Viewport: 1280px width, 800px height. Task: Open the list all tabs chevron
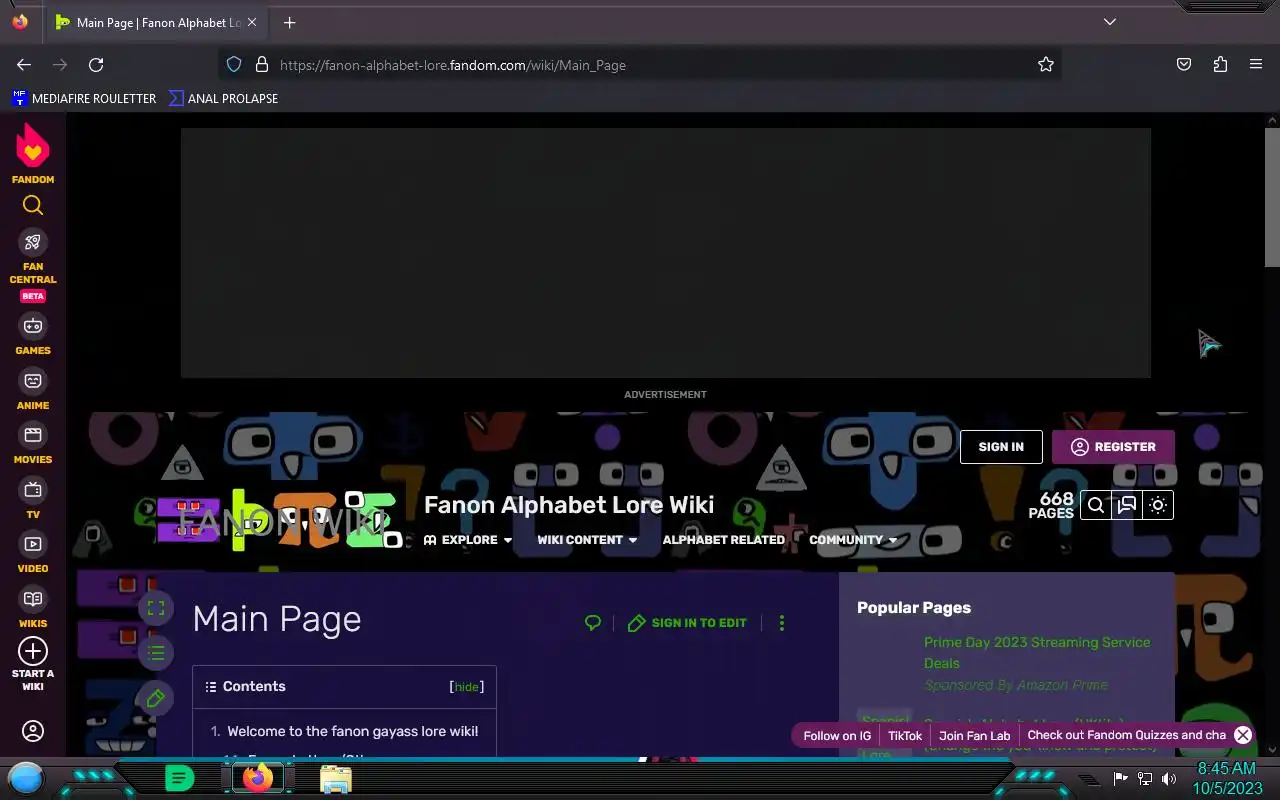[x=1110, y=22]
